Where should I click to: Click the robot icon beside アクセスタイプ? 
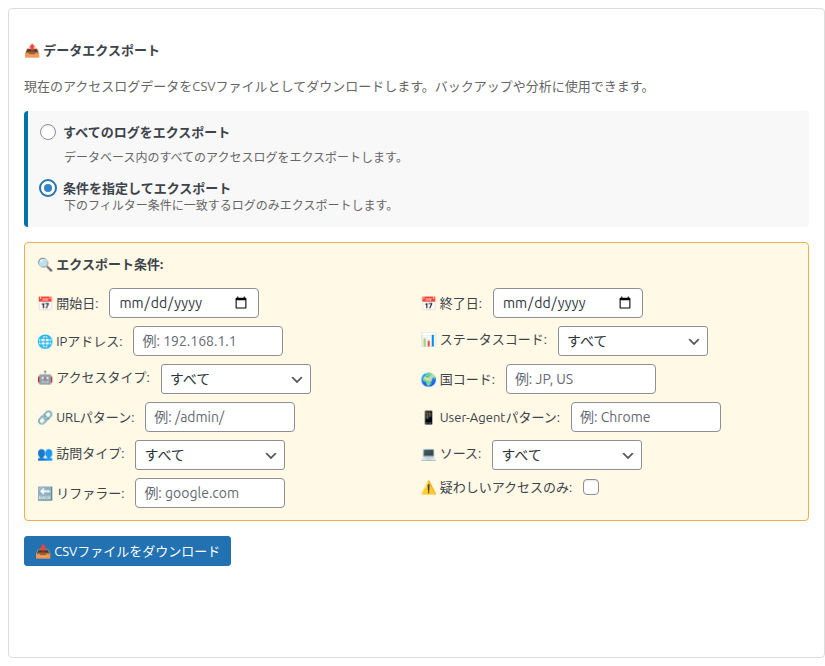point(45,378)
